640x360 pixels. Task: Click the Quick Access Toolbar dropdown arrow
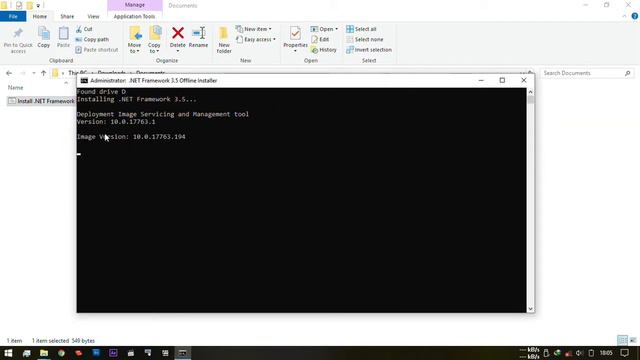point(38,5)
